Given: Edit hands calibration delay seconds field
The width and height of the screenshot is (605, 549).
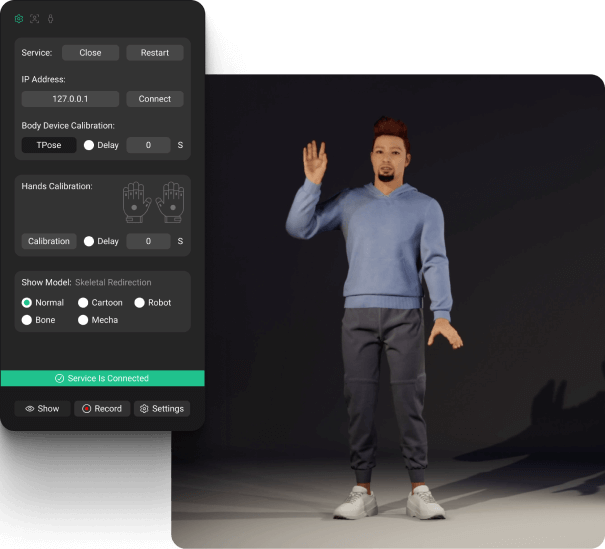Looking at the screenshot, I should point(149,241).
